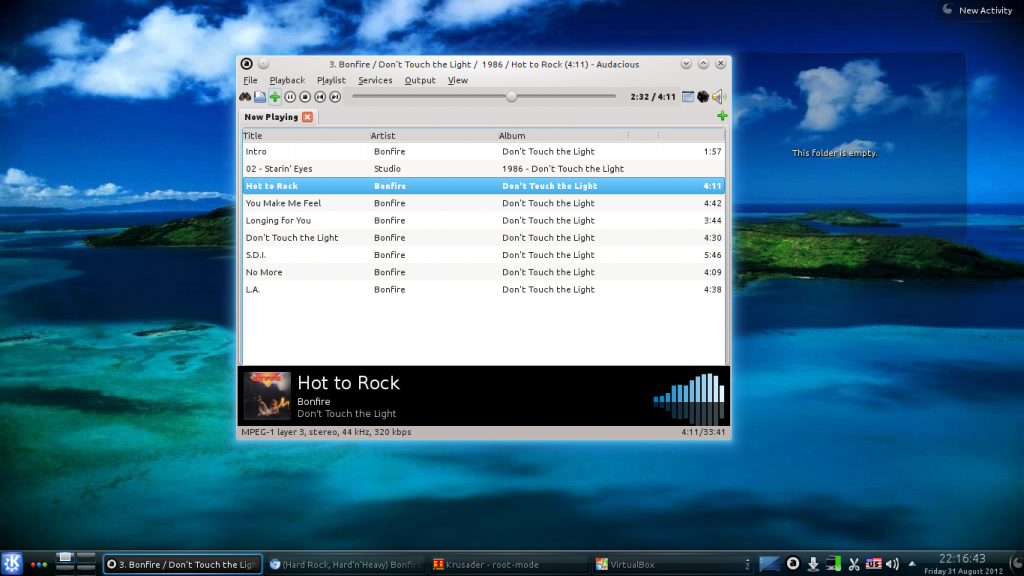Viewport: 1024px width, 576px height.
Task: Sort by the Album column header
Action: (562, 136)
